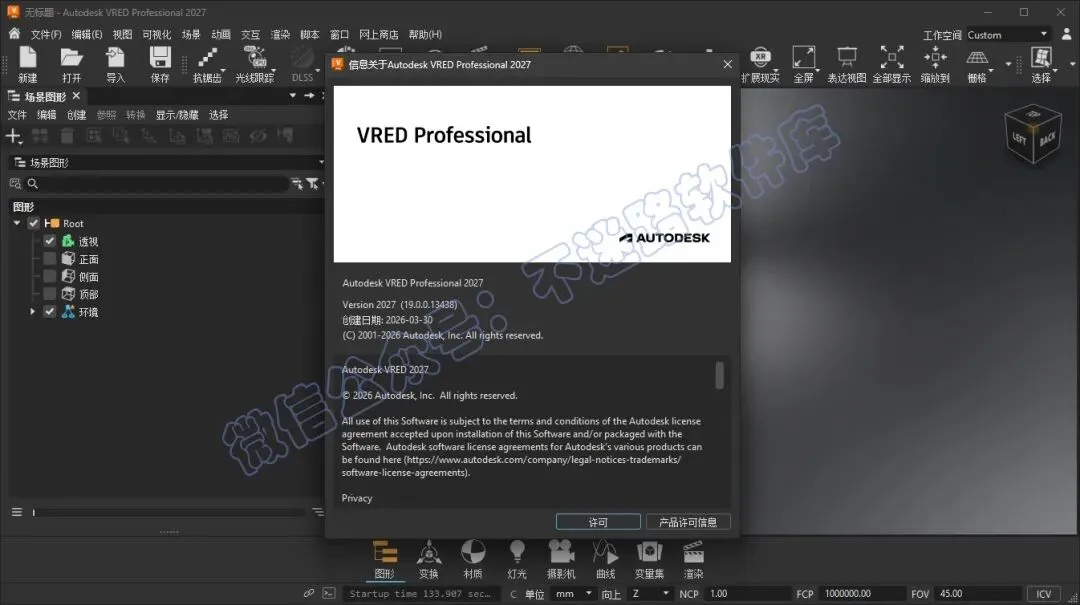1080x605 pixels.
Task: Click the home icon in menu bar
Action: tap(14, 34)
